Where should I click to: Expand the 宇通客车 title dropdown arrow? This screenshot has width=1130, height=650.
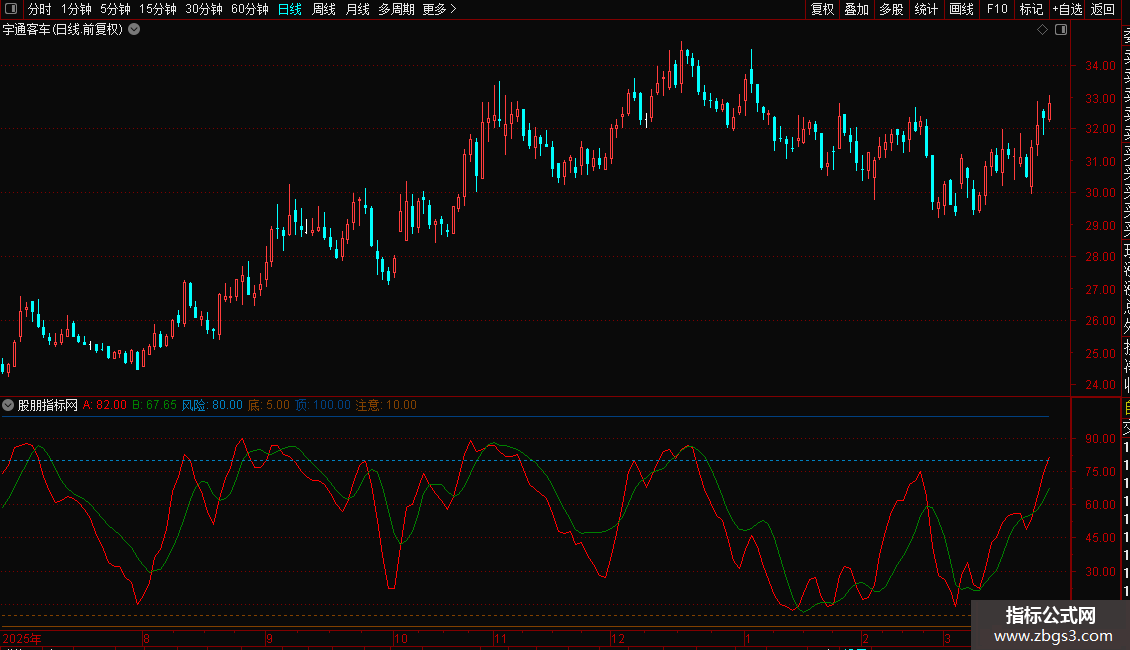[x=134, y=30]
